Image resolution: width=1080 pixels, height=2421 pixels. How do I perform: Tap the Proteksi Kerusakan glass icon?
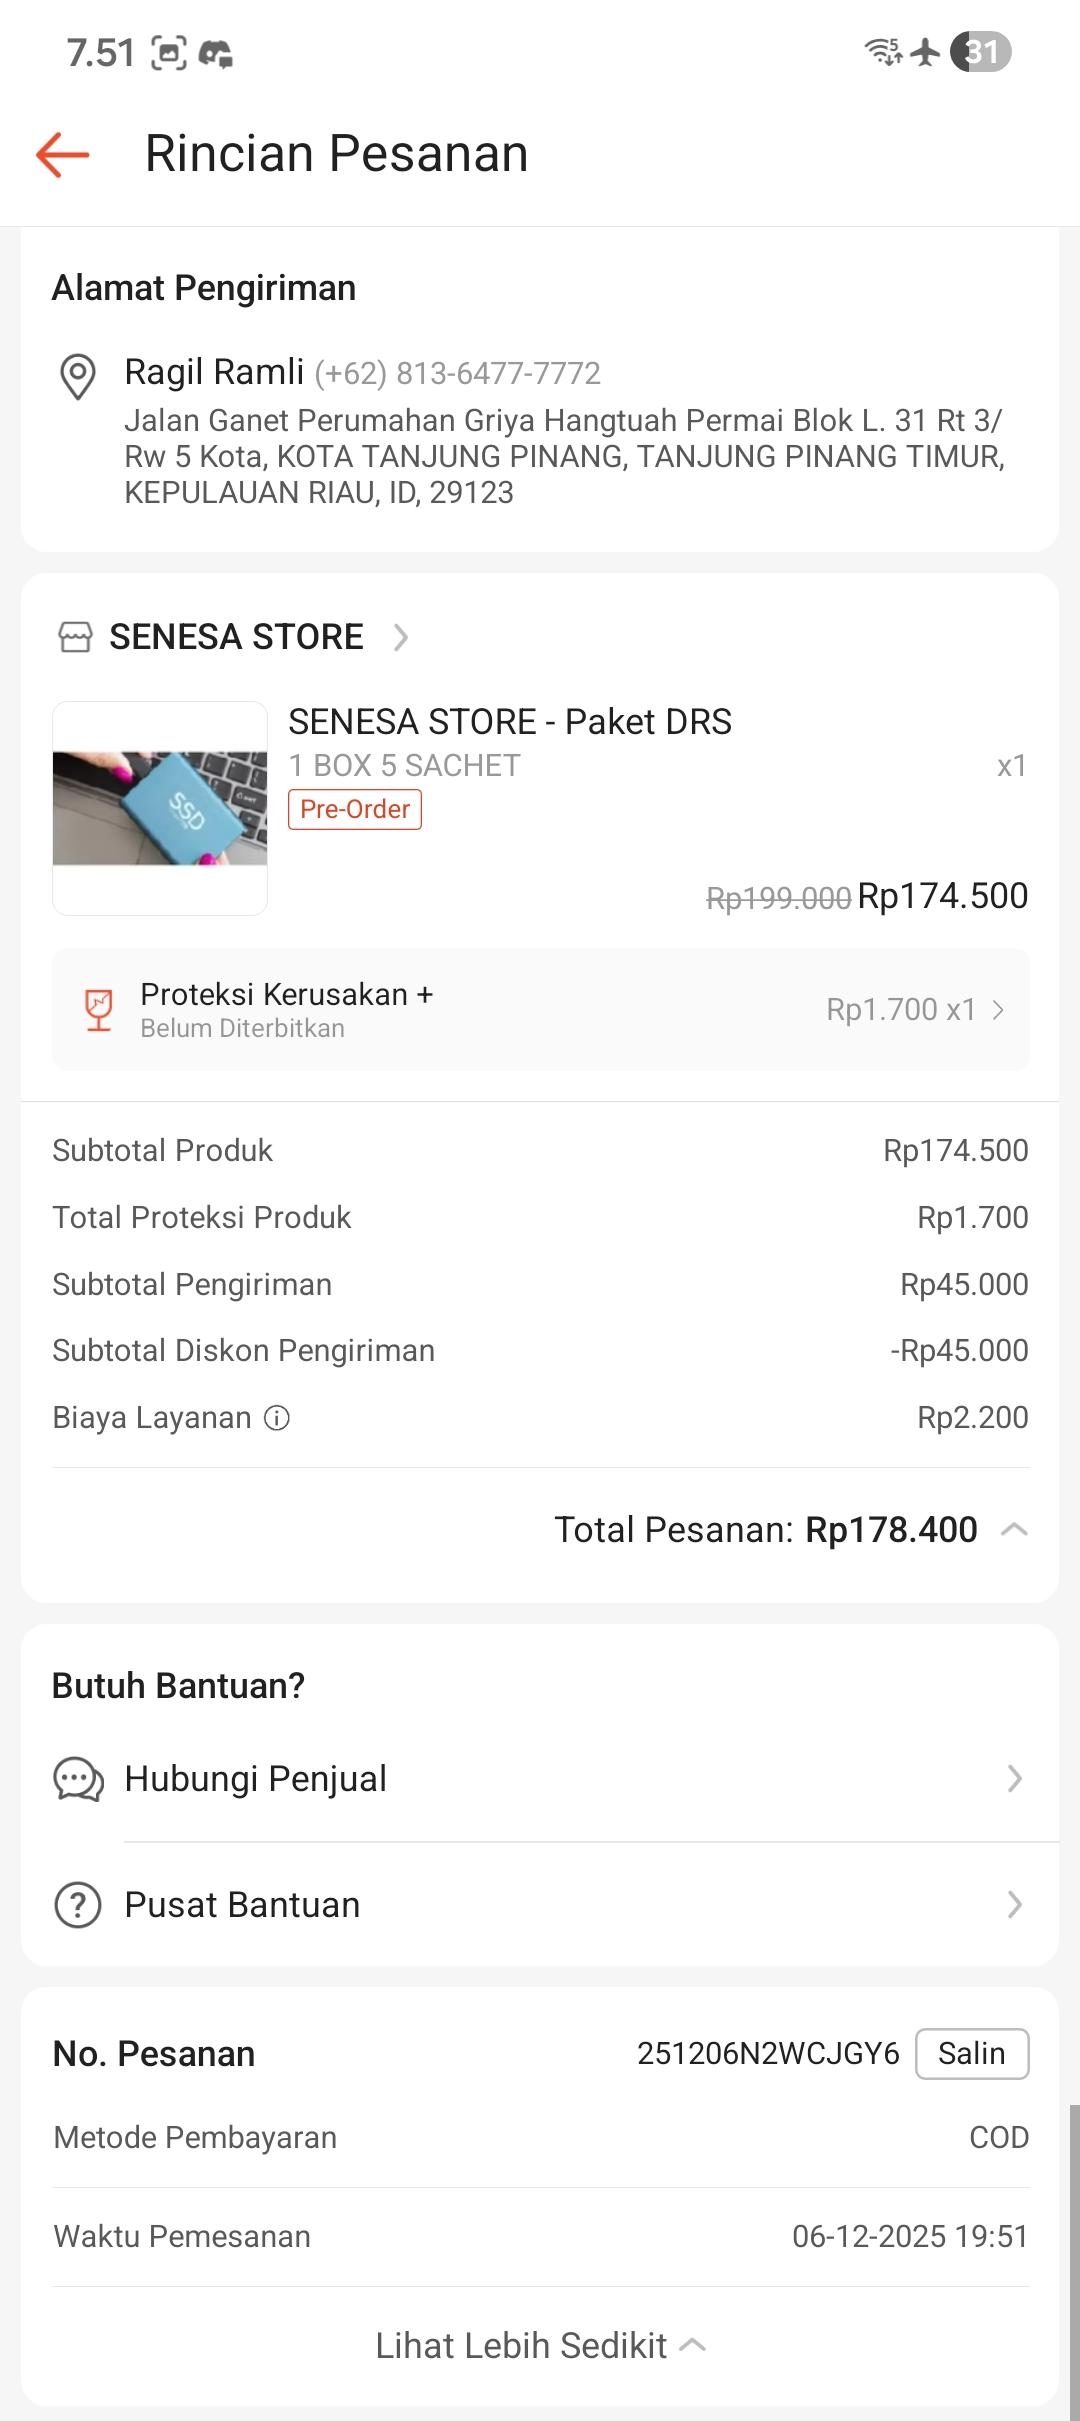coord(99,1010)
